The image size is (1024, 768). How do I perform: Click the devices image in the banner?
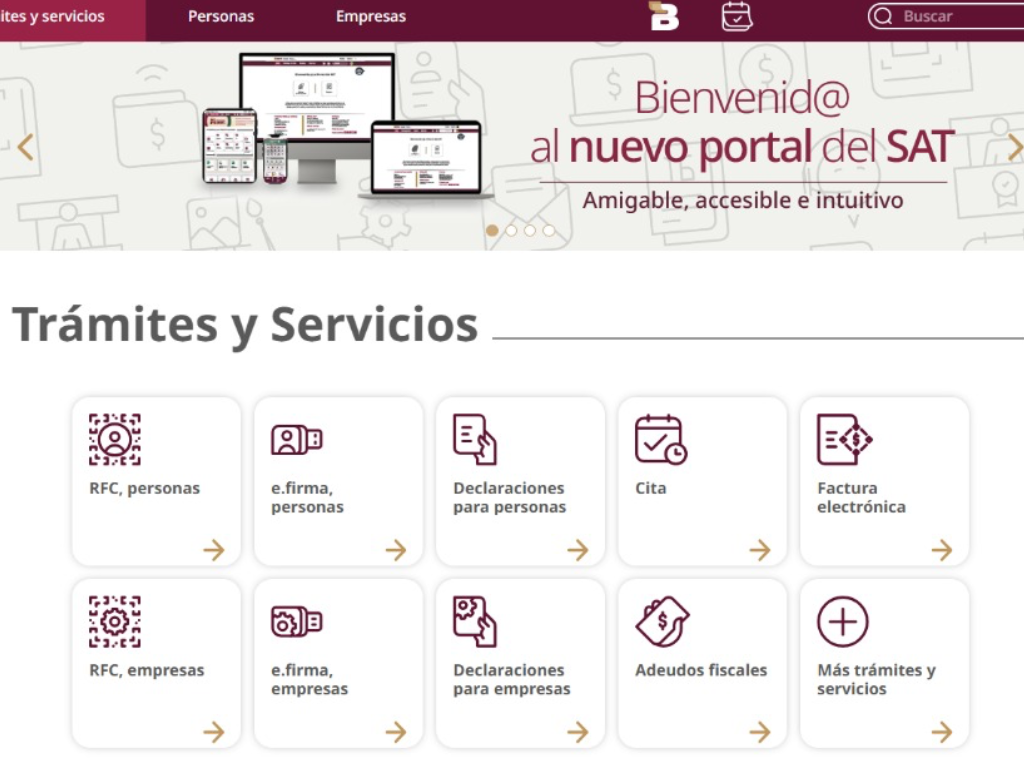[x=347, y=126]
